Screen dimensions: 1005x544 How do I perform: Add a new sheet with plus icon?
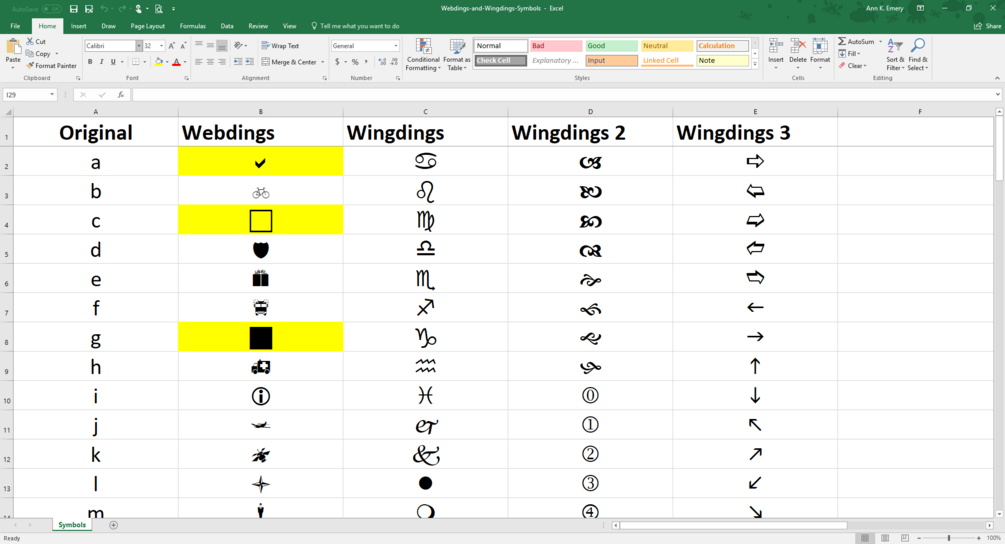113,525
